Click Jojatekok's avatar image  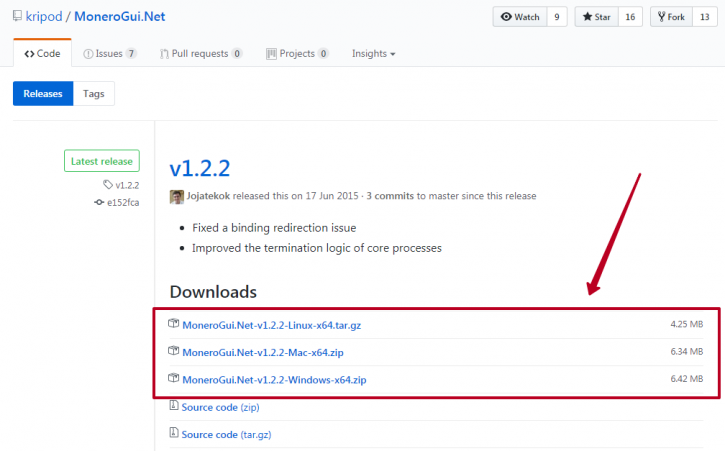point(177,197)
